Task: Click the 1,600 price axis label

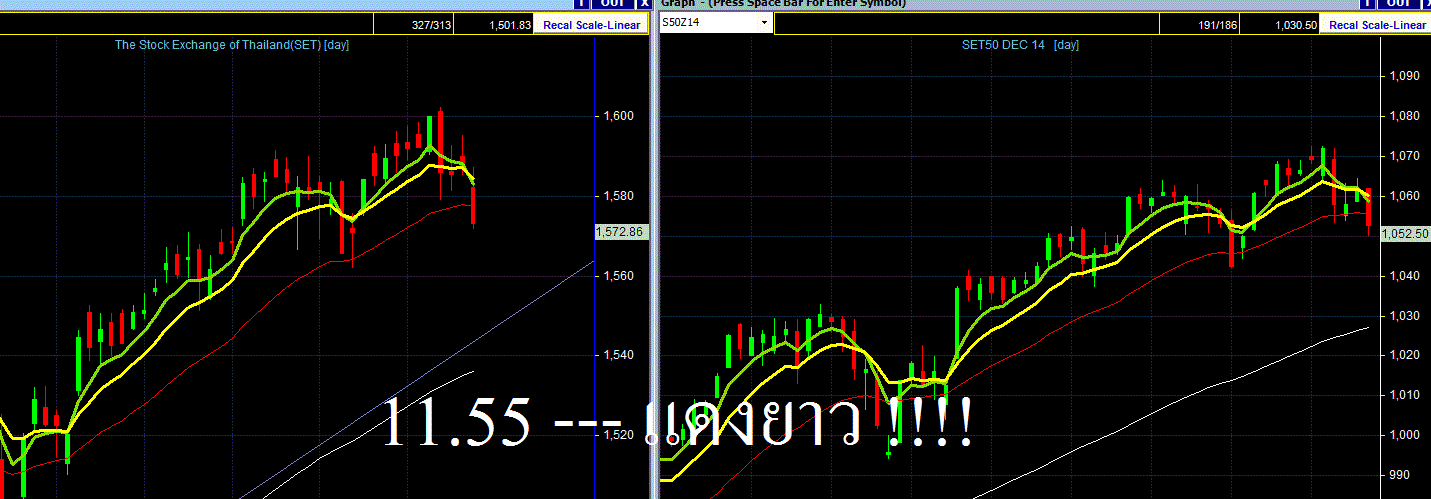Action: [x=618, y=116]
